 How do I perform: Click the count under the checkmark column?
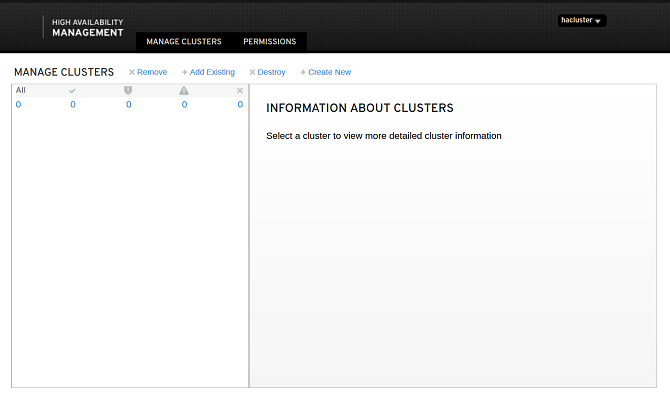(x=73, y=104)
